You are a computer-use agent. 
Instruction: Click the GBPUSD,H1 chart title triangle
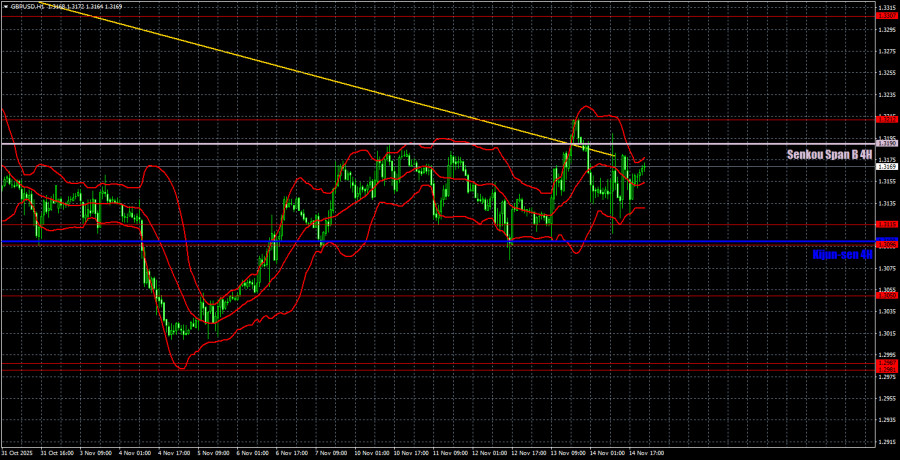tap(5, 7)
